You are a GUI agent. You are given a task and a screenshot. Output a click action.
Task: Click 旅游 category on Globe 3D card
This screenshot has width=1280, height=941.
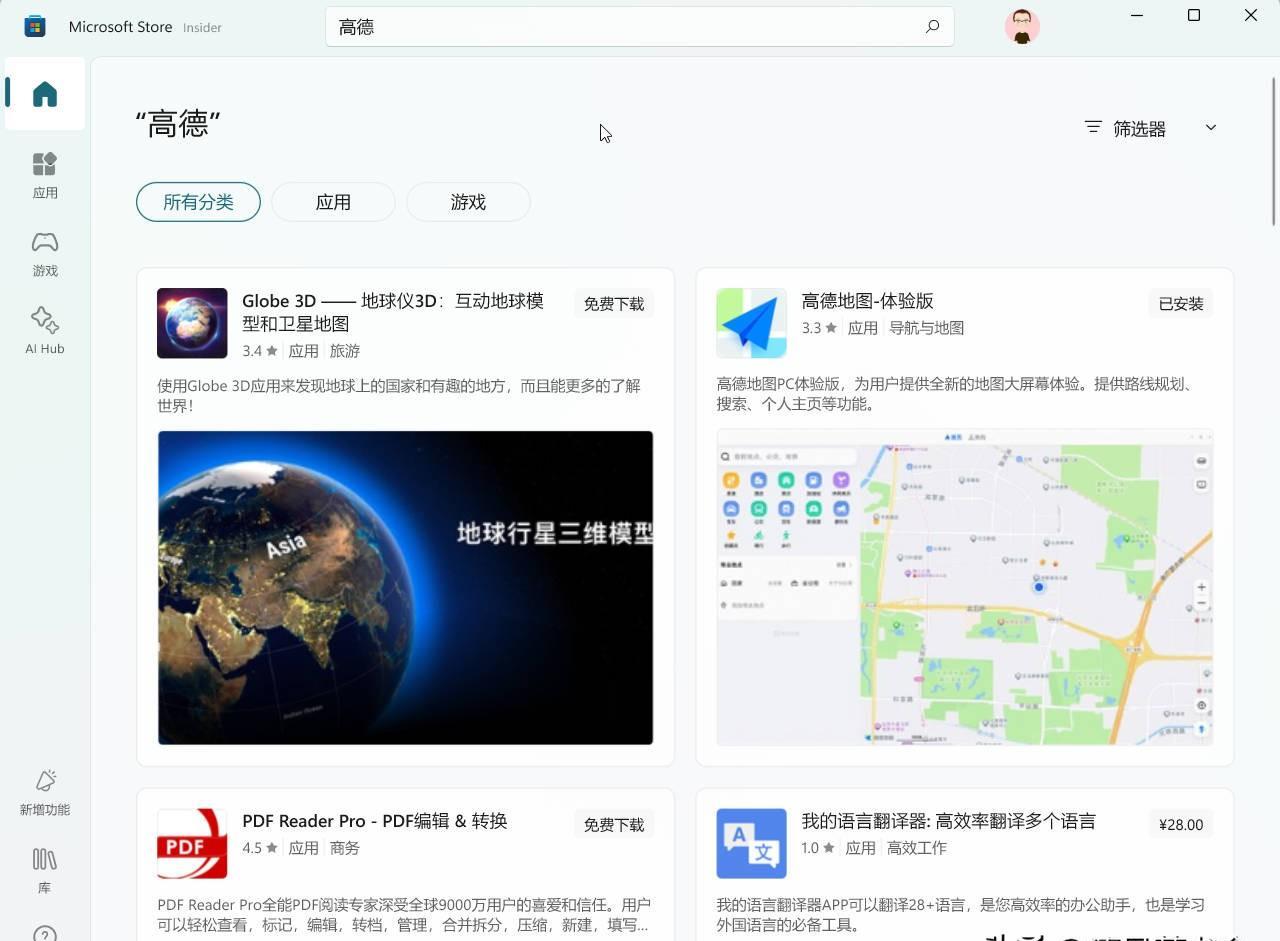(x=345, y=351)
